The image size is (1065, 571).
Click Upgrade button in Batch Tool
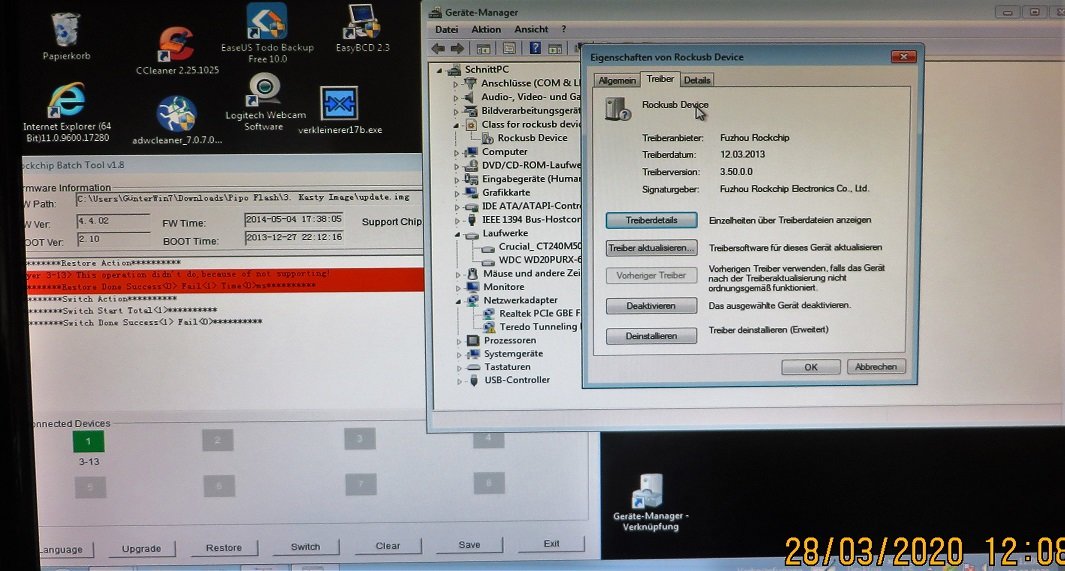click(x=141, y=549)
